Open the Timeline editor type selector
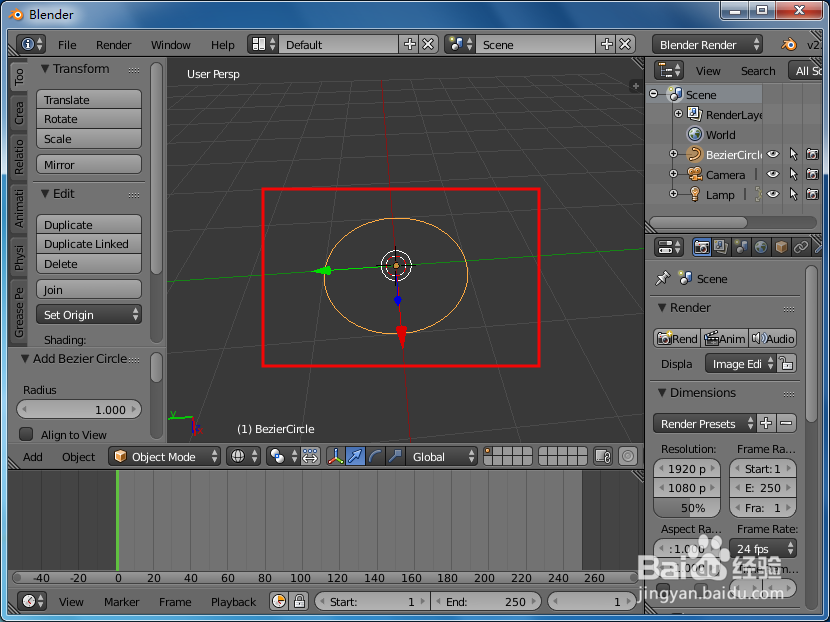The height and width of the screenshot is (622, 830). click(x=32, y=602)
